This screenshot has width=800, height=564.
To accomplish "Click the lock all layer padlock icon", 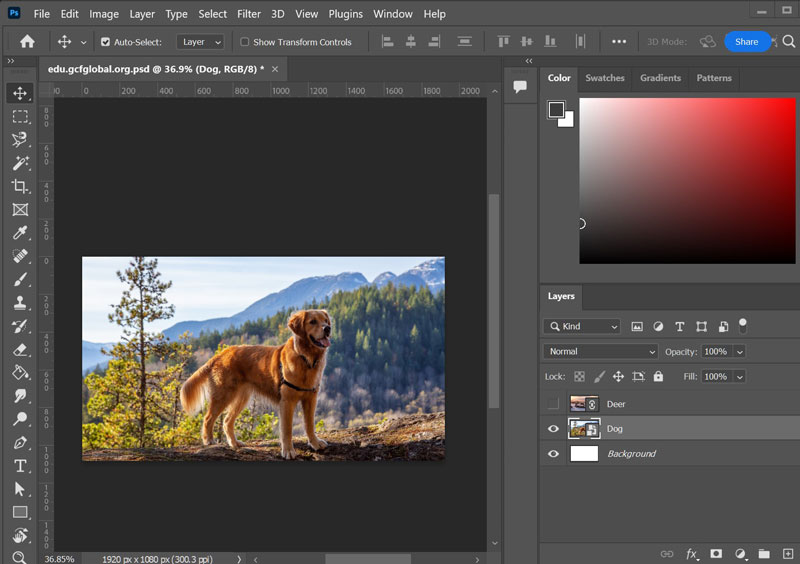I will pyautogui.click(x=658, y=377).
